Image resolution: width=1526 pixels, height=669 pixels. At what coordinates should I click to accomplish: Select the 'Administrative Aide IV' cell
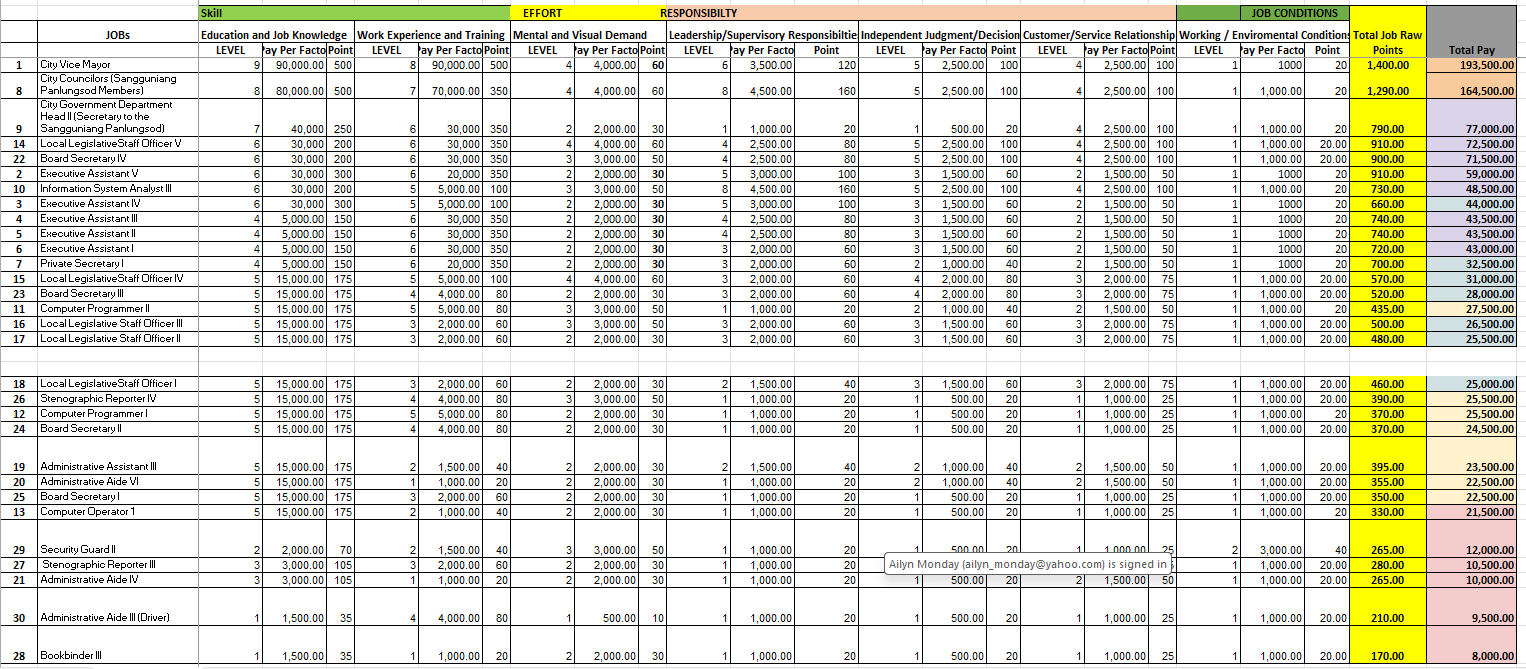tap(117, 580)
